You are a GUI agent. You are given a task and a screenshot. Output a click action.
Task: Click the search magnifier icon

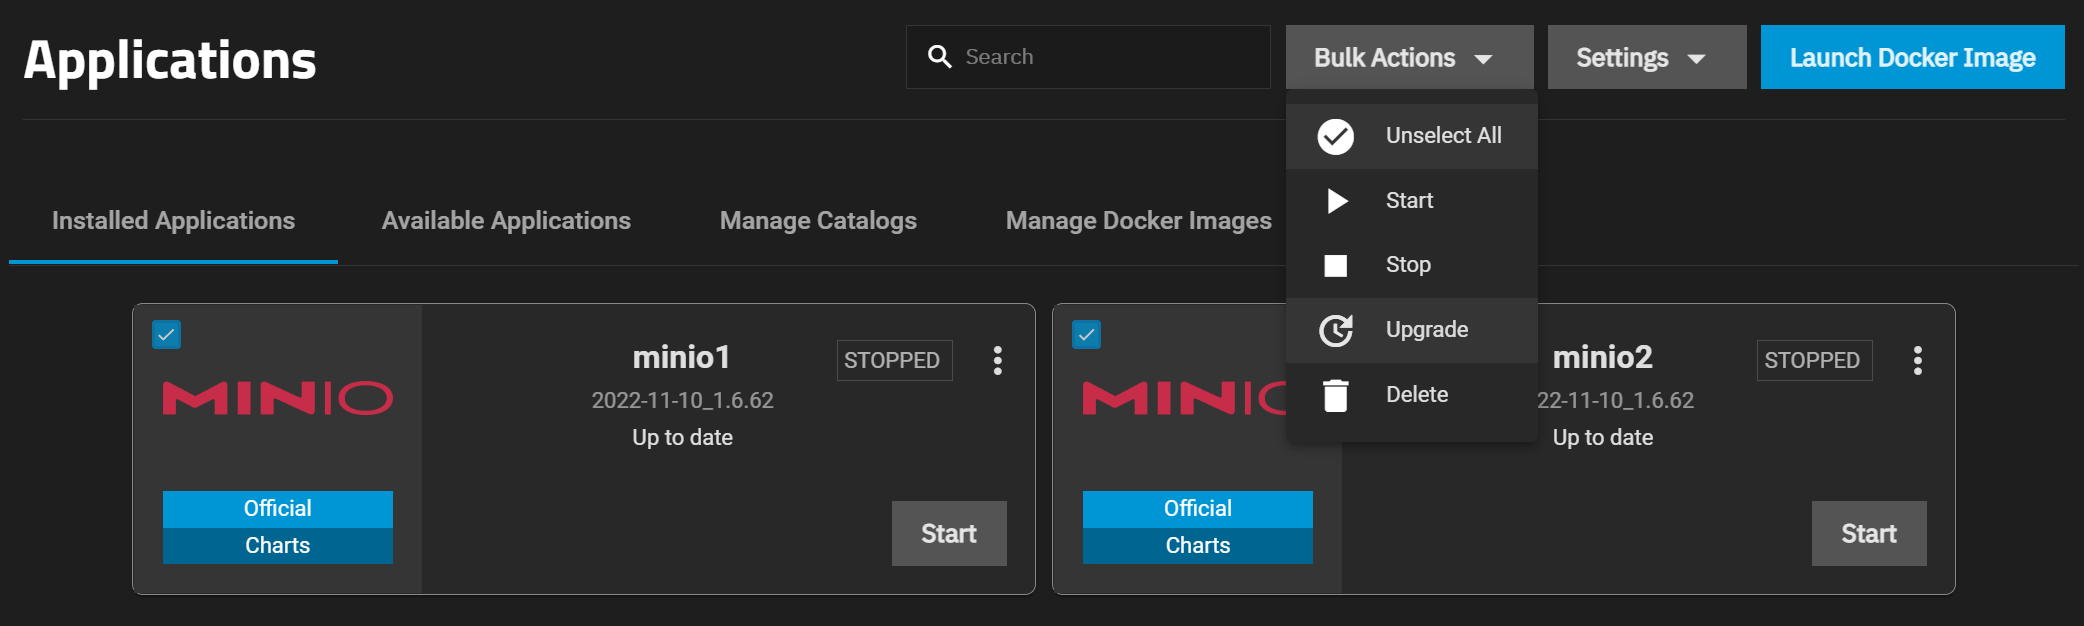click(x=939, y=57)
